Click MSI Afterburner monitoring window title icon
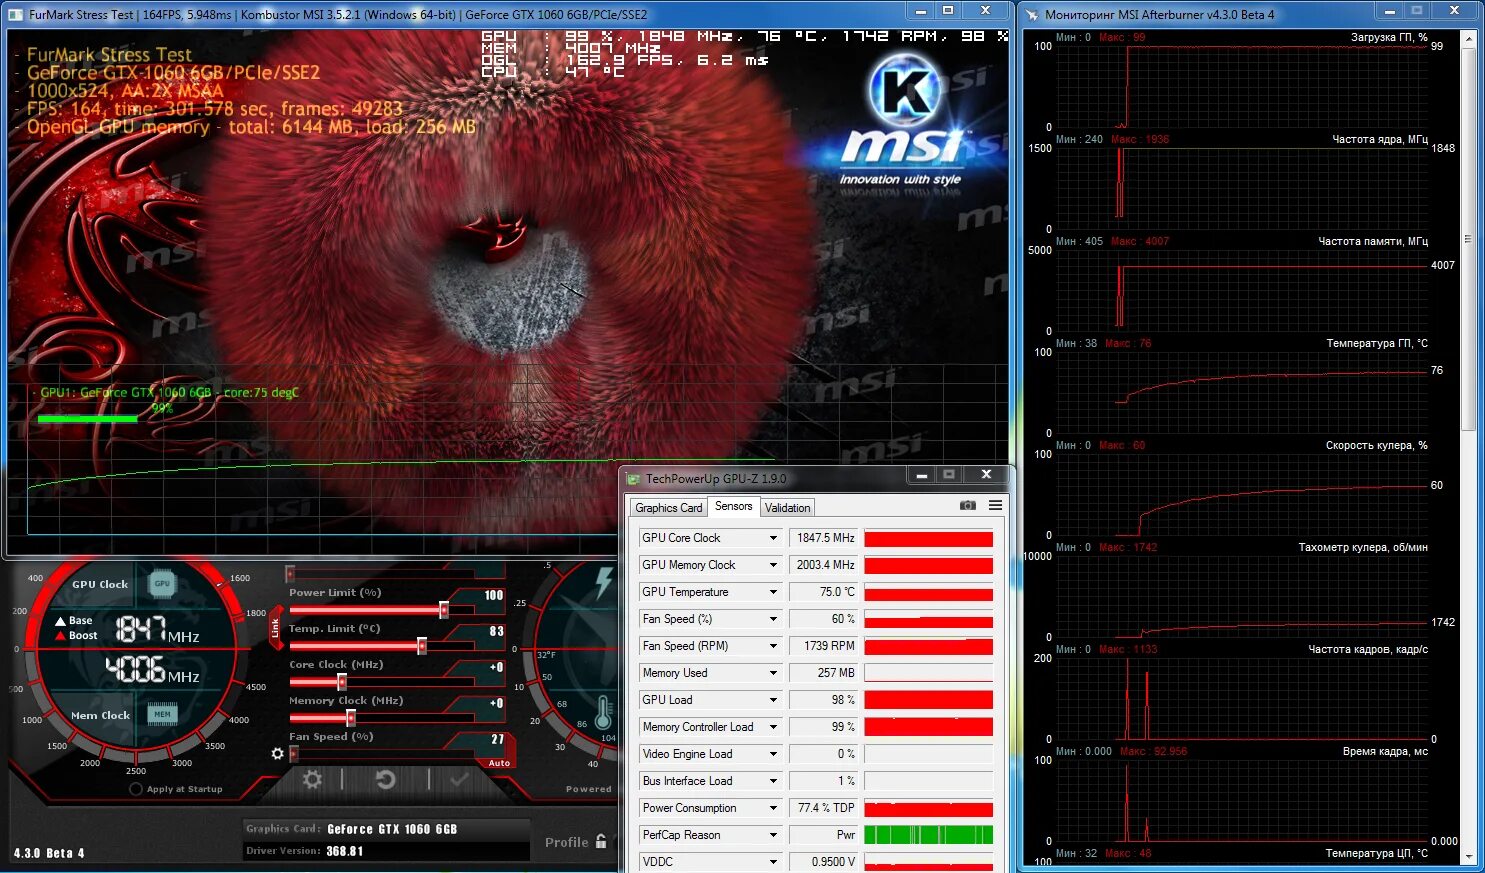The width and height of the screenshot is (1485, 873). tap(1031, 14)
